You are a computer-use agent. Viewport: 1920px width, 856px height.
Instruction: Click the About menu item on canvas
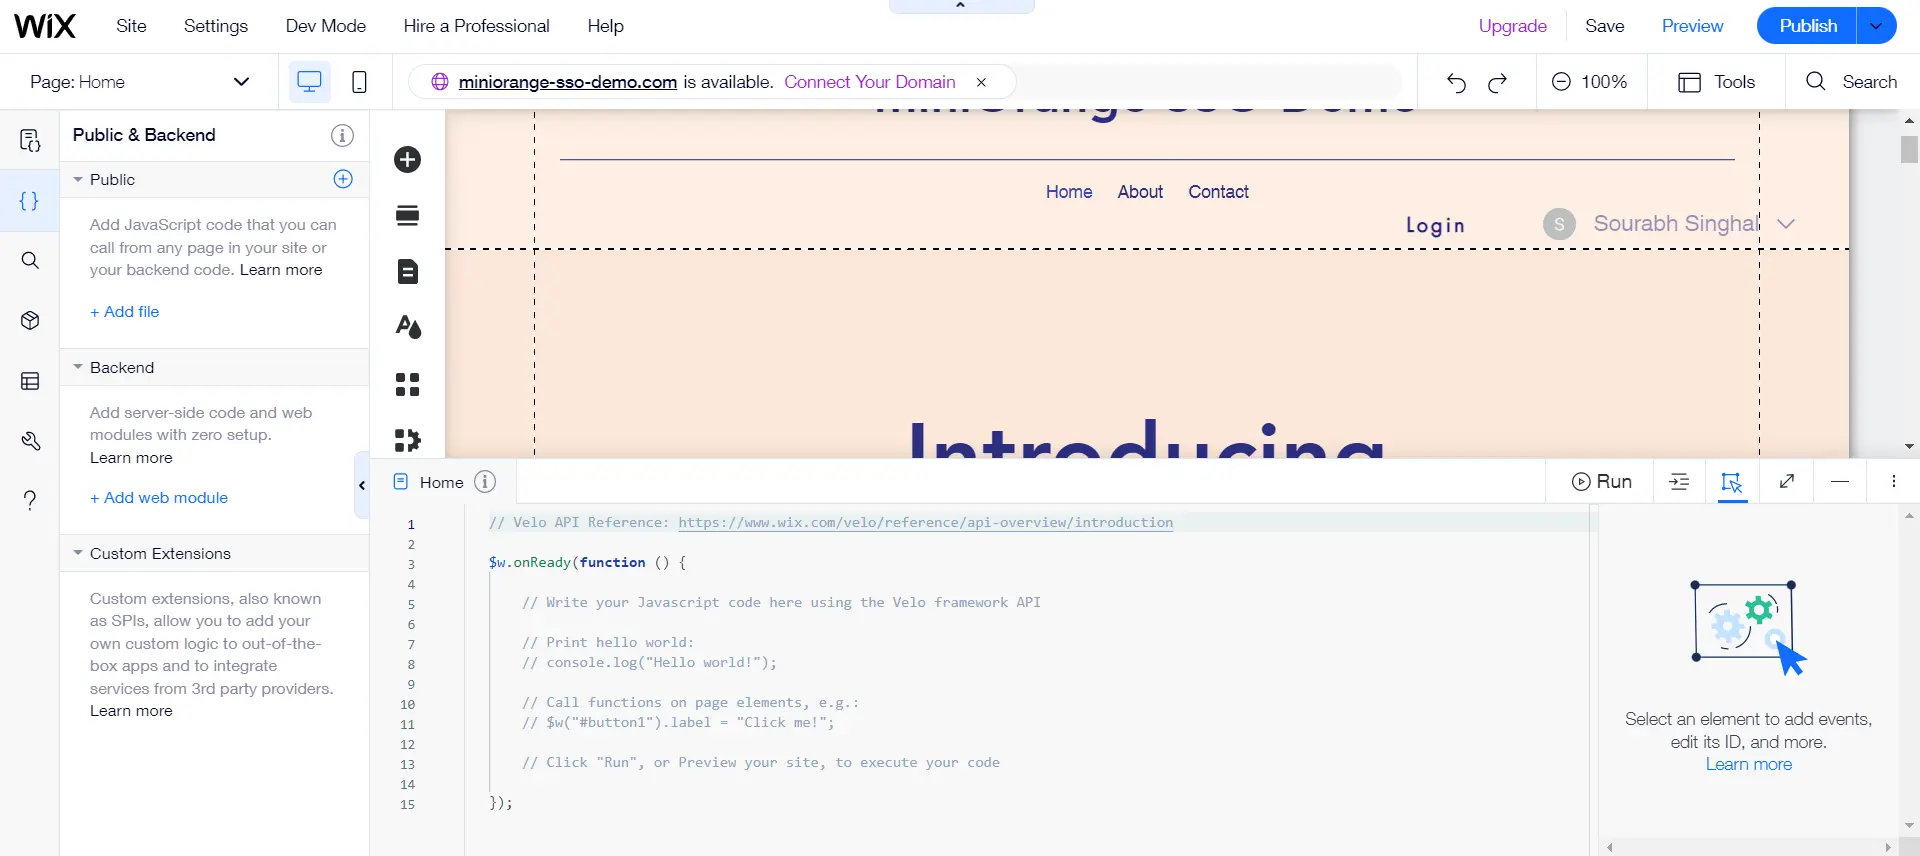pos(1140,192)
